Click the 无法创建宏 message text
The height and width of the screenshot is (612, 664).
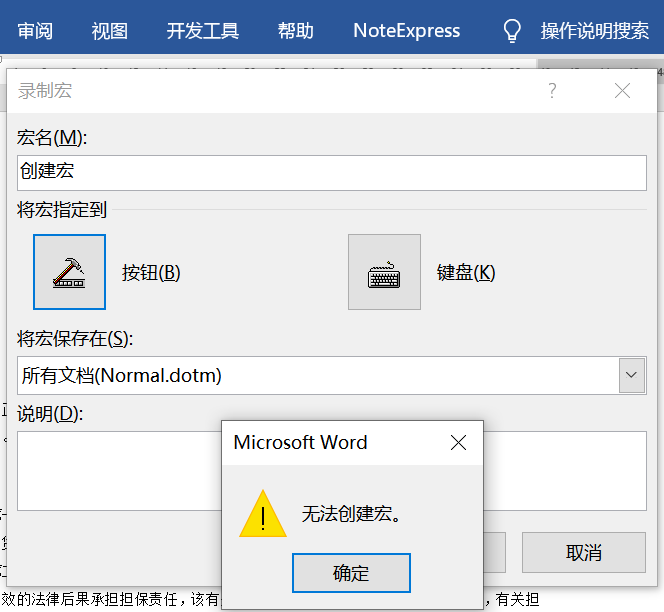tap(351, 514)
